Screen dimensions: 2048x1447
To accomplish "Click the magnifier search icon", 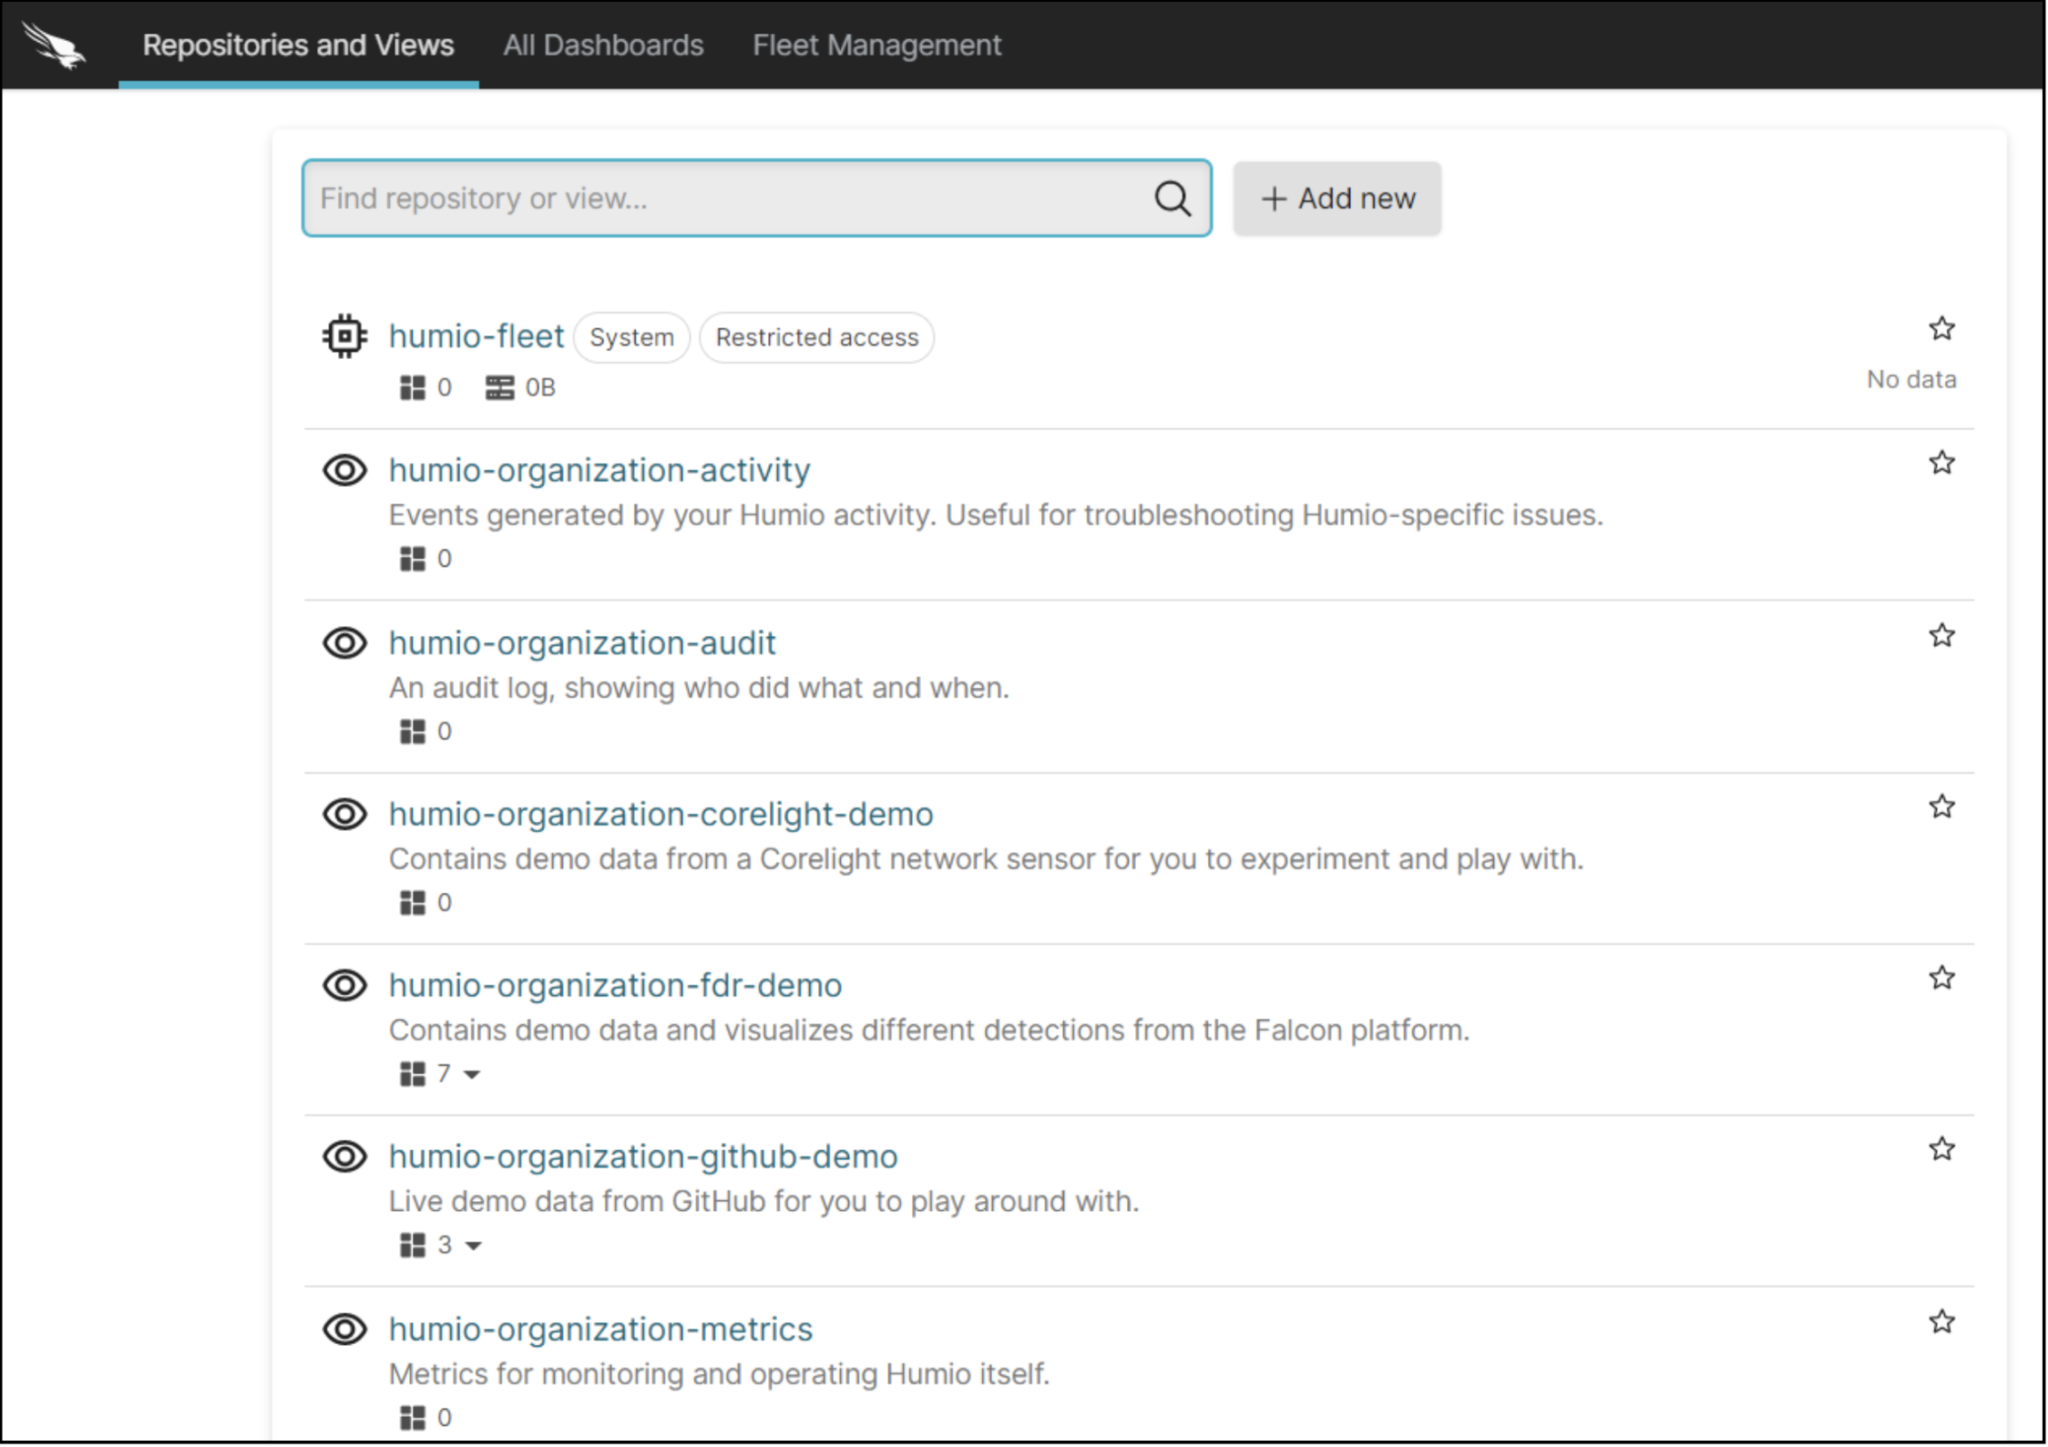I will click(1172, 198).
